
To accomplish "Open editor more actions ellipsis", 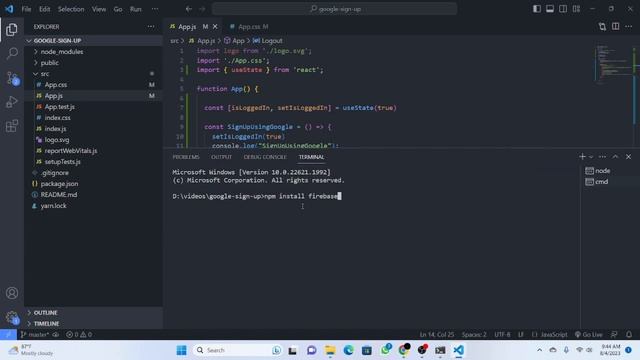I will point(629,27).
